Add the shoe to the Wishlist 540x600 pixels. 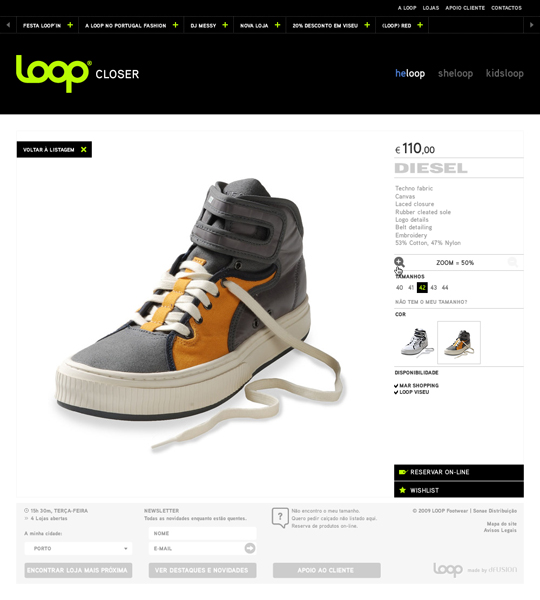click(459, 490)
